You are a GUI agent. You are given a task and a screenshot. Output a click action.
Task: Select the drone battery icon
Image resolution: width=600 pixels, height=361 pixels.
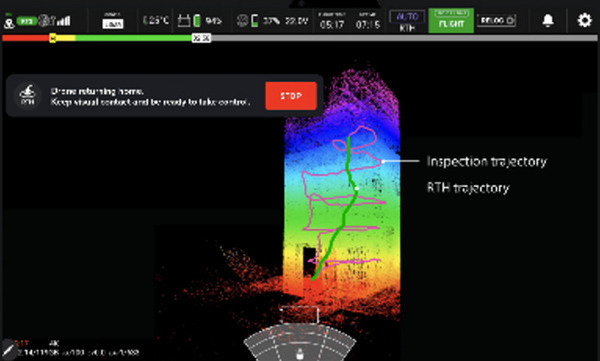coord(254,20)
